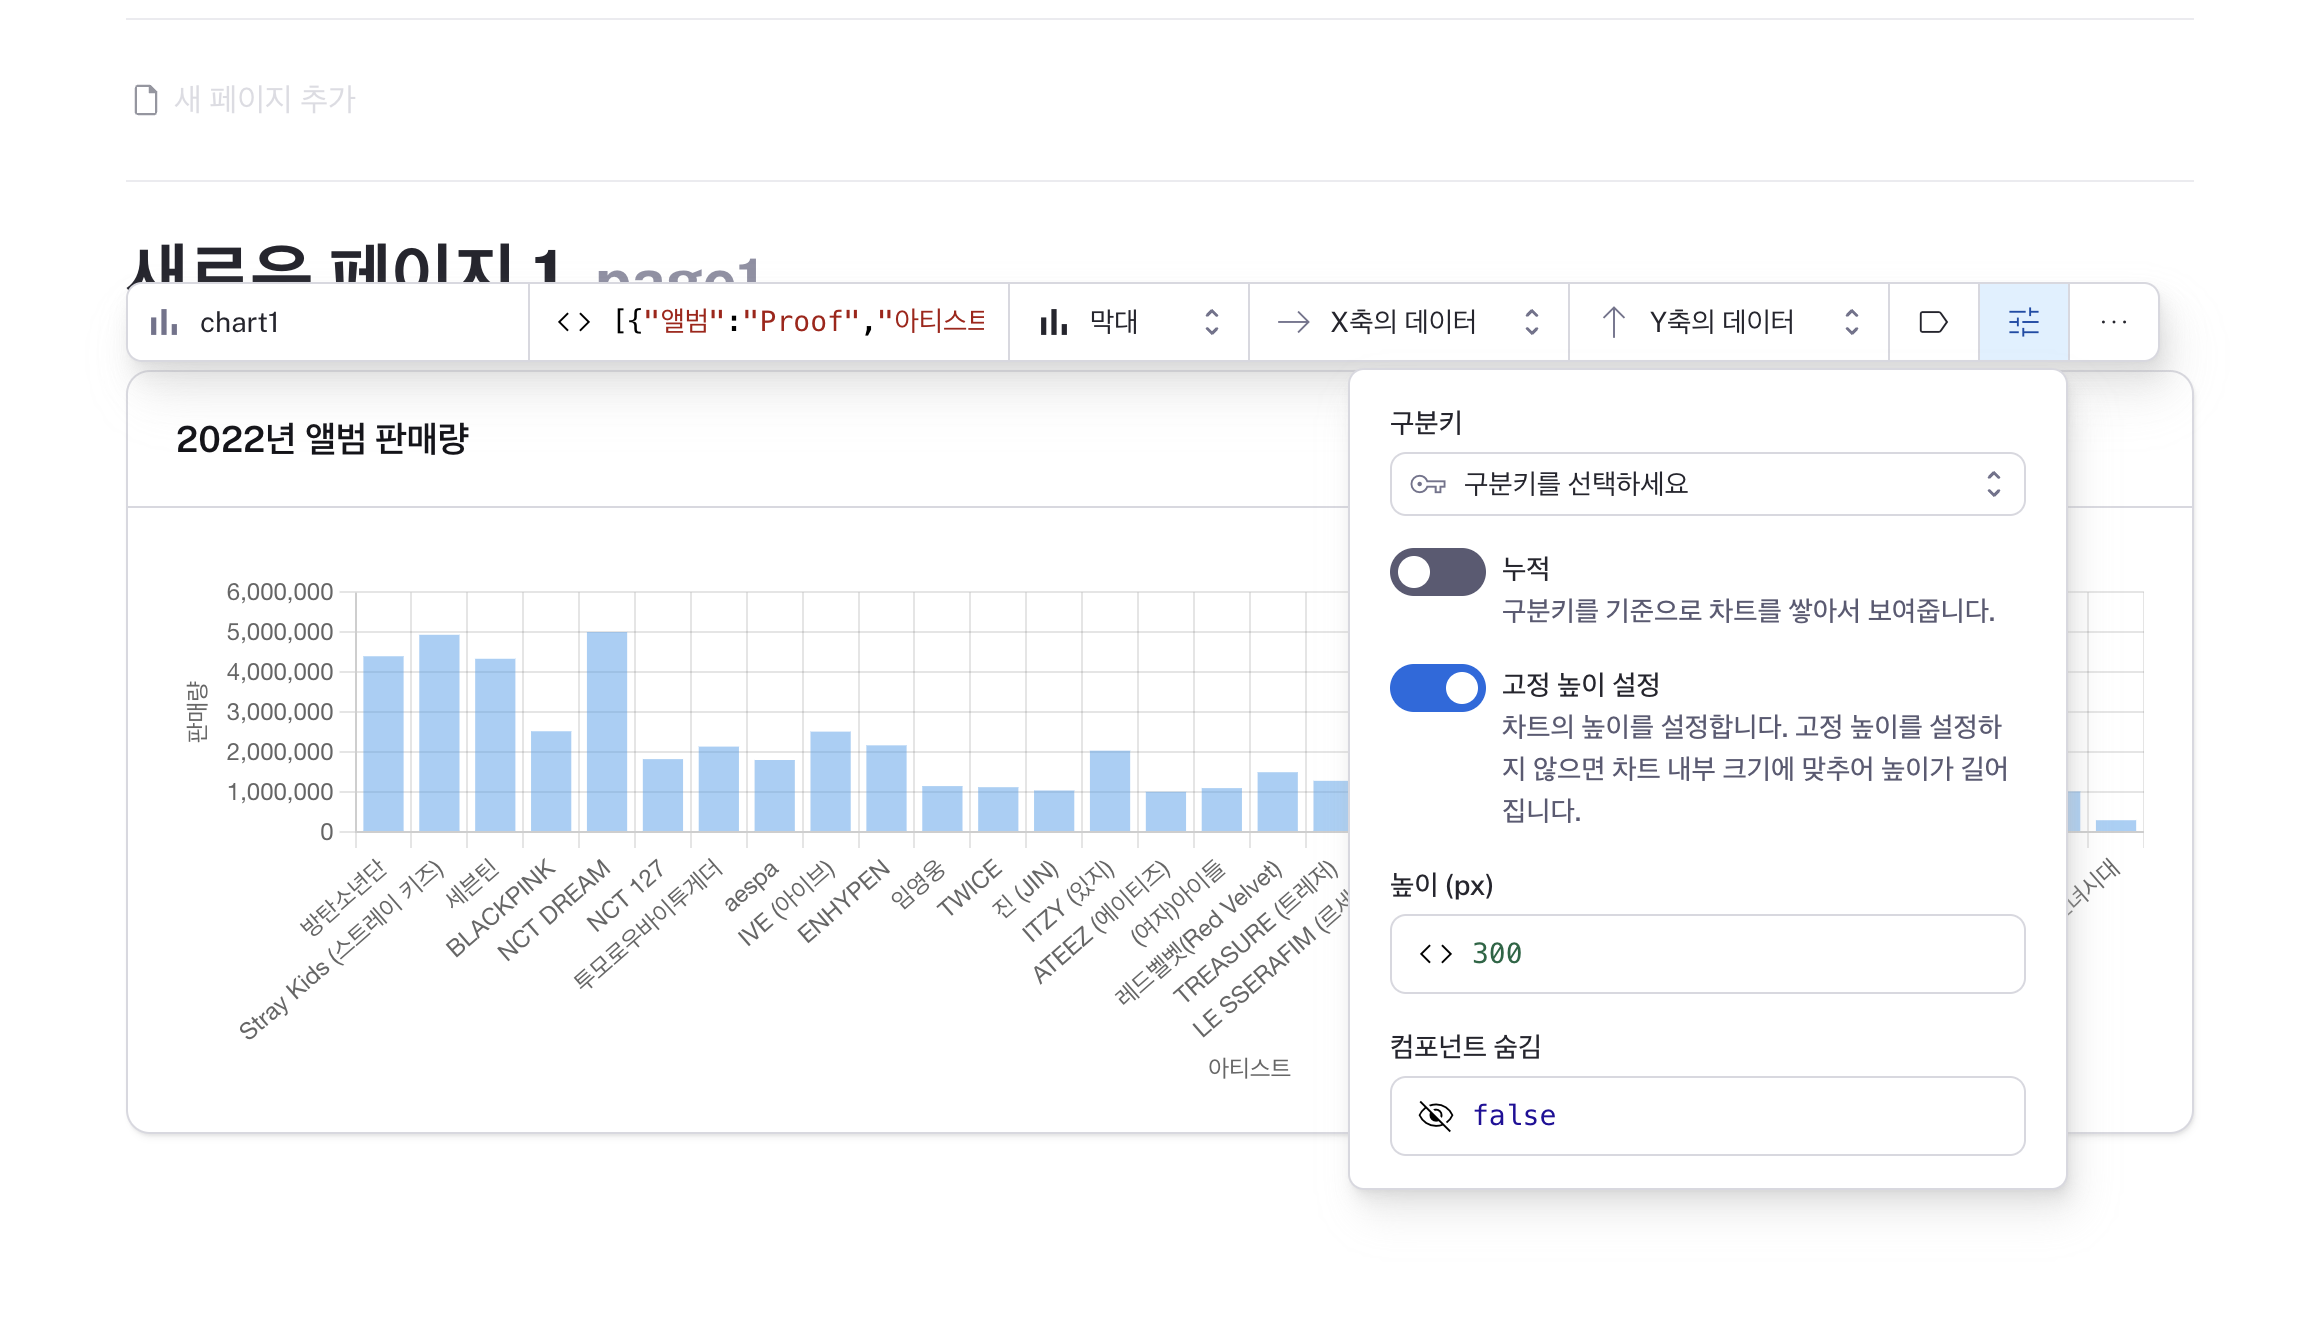Click the data code brackets icon
2302x1324 pixels.
pyautogui.click(x=574, y=322)
